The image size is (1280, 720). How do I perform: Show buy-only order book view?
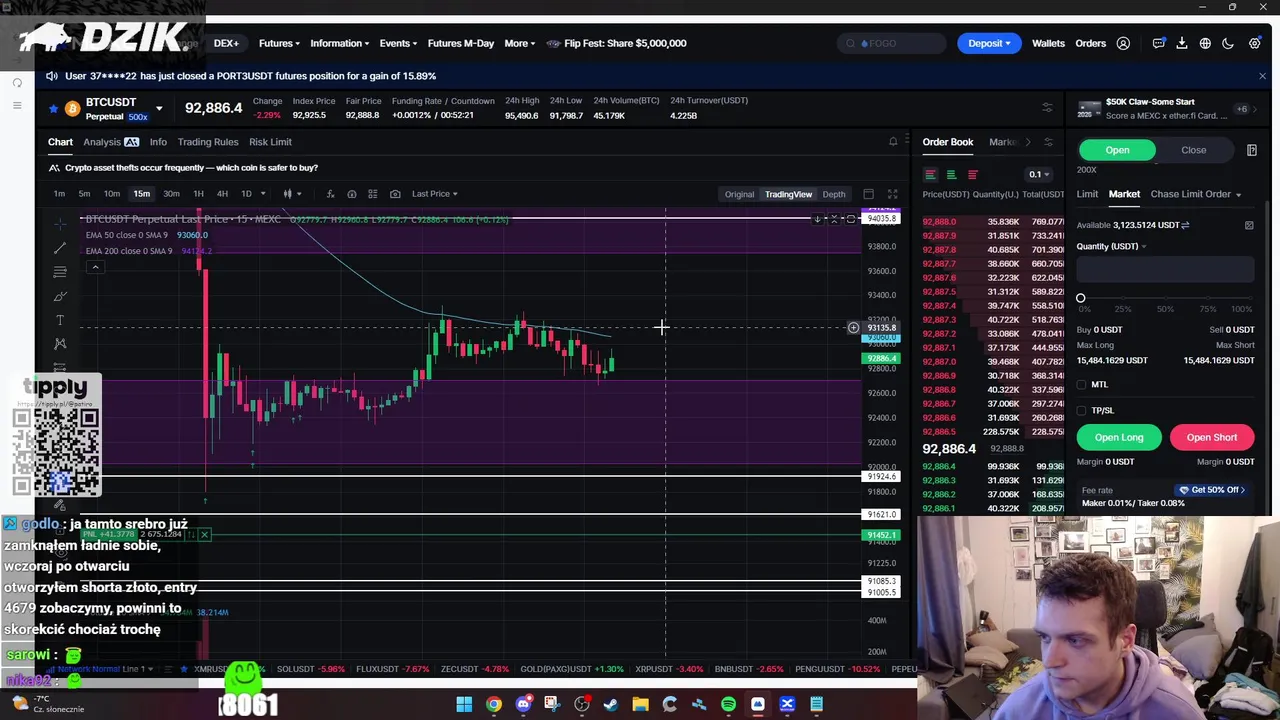(x=951, y=175)
